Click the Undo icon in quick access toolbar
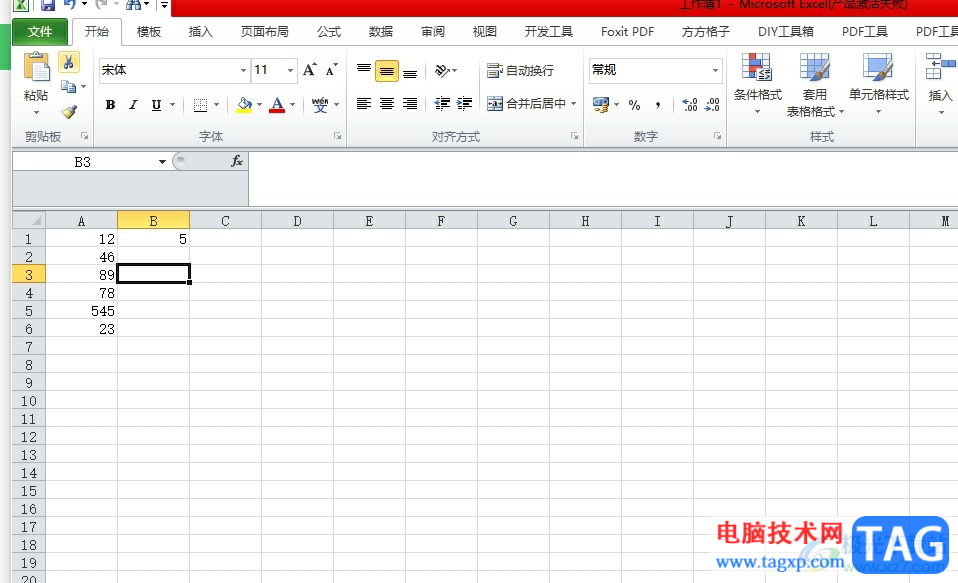 click(69, 5)
